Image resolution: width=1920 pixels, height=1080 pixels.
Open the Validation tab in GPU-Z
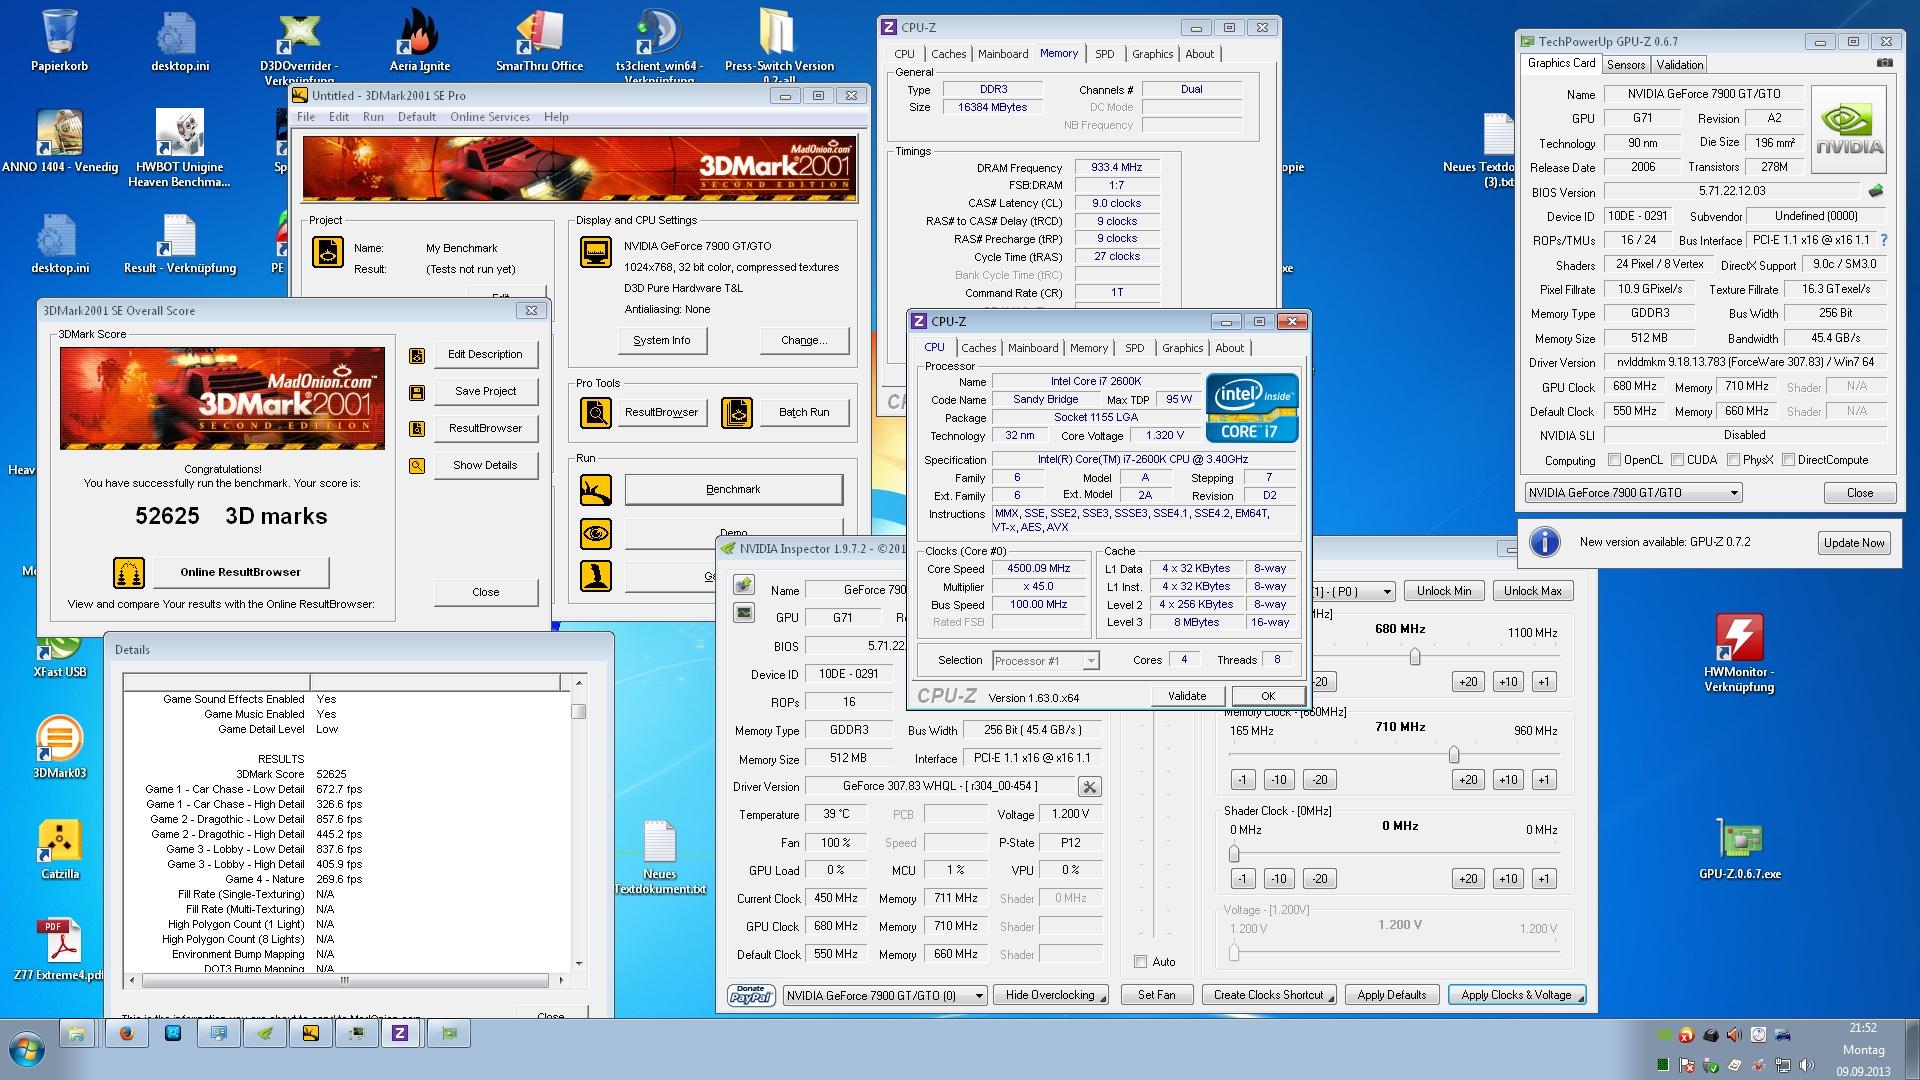pyautogui.click(x=1679, y=65)
